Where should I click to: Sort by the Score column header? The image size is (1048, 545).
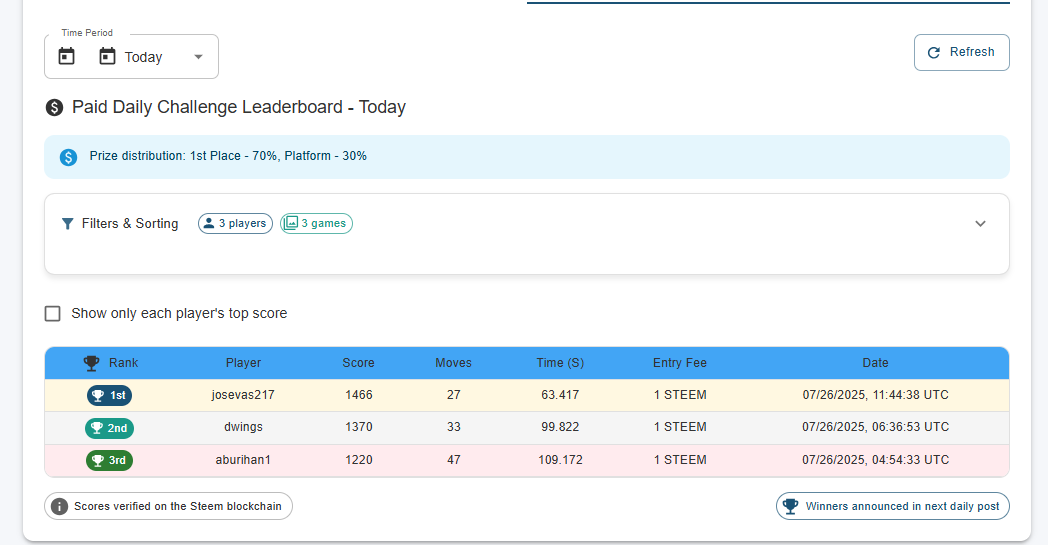point(358,362)
